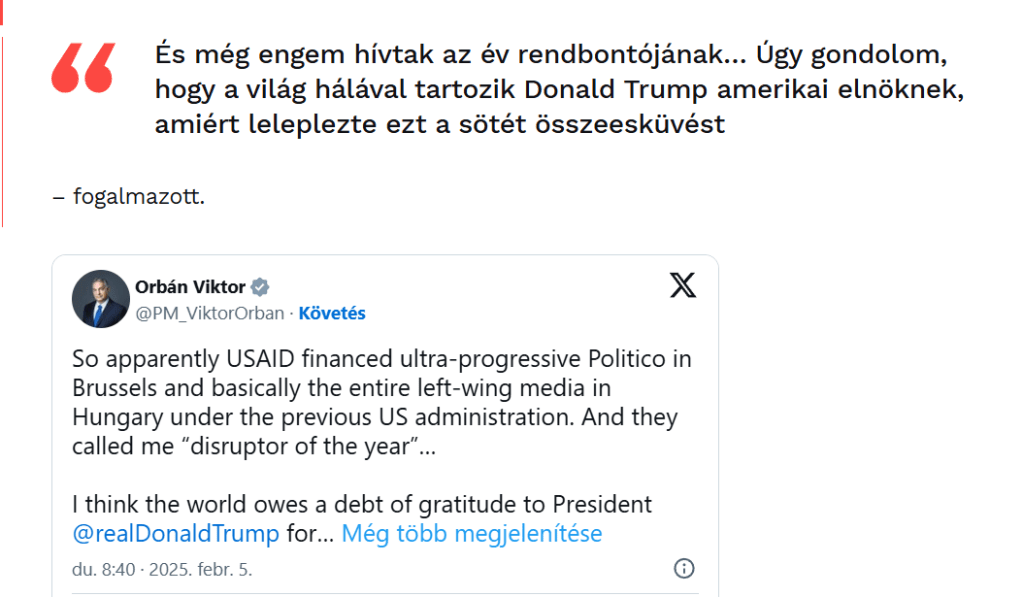Click the X logo in the embedded tweet
This screenshot has height=597, width=1023.
pos(683,287)
